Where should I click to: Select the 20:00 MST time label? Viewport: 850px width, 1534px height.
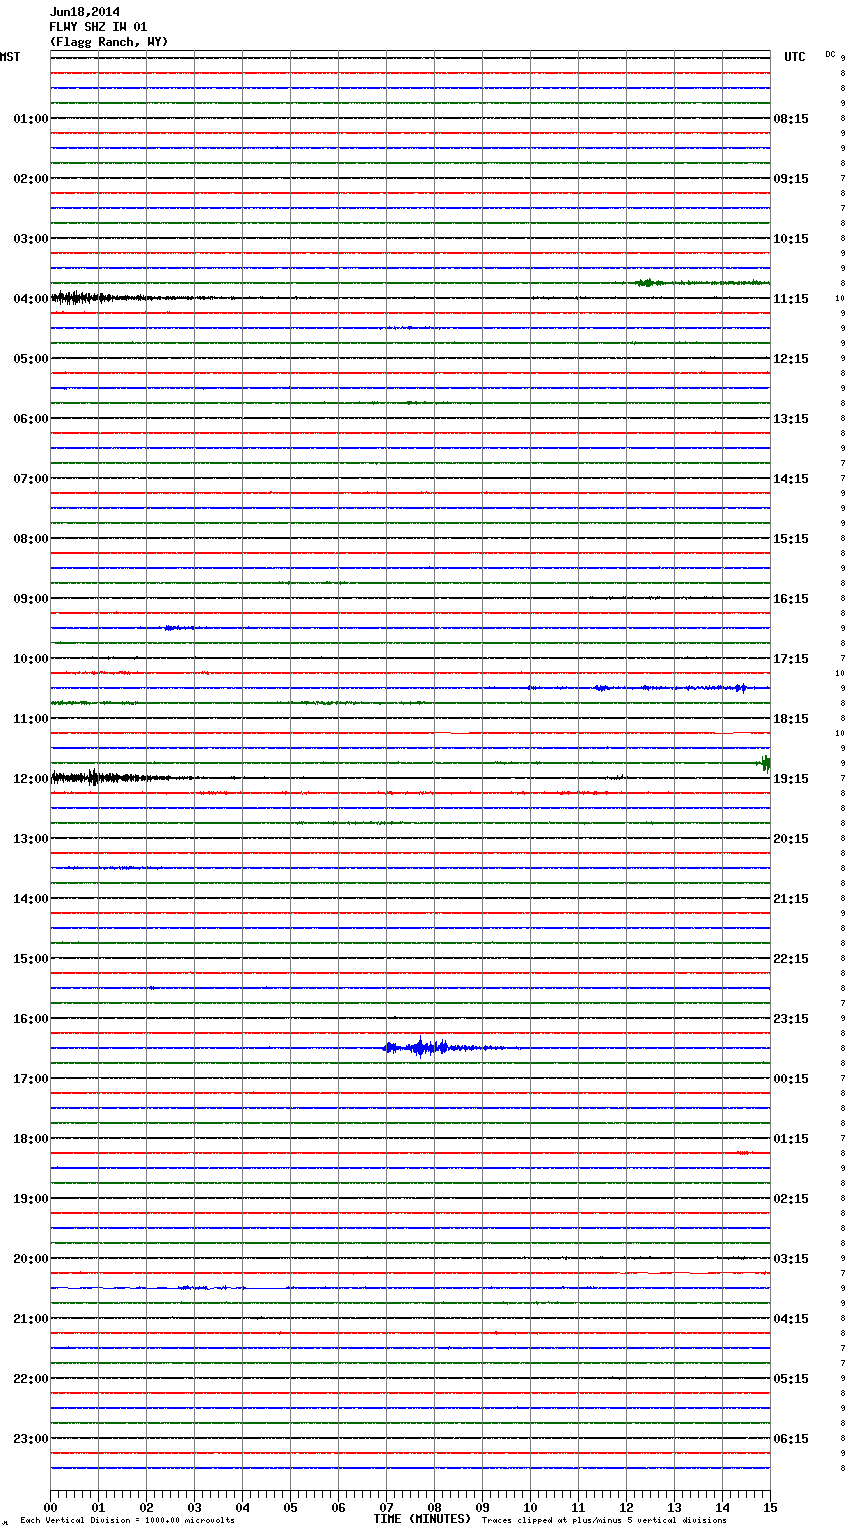pyautogui.click(x=31, y=1259)
